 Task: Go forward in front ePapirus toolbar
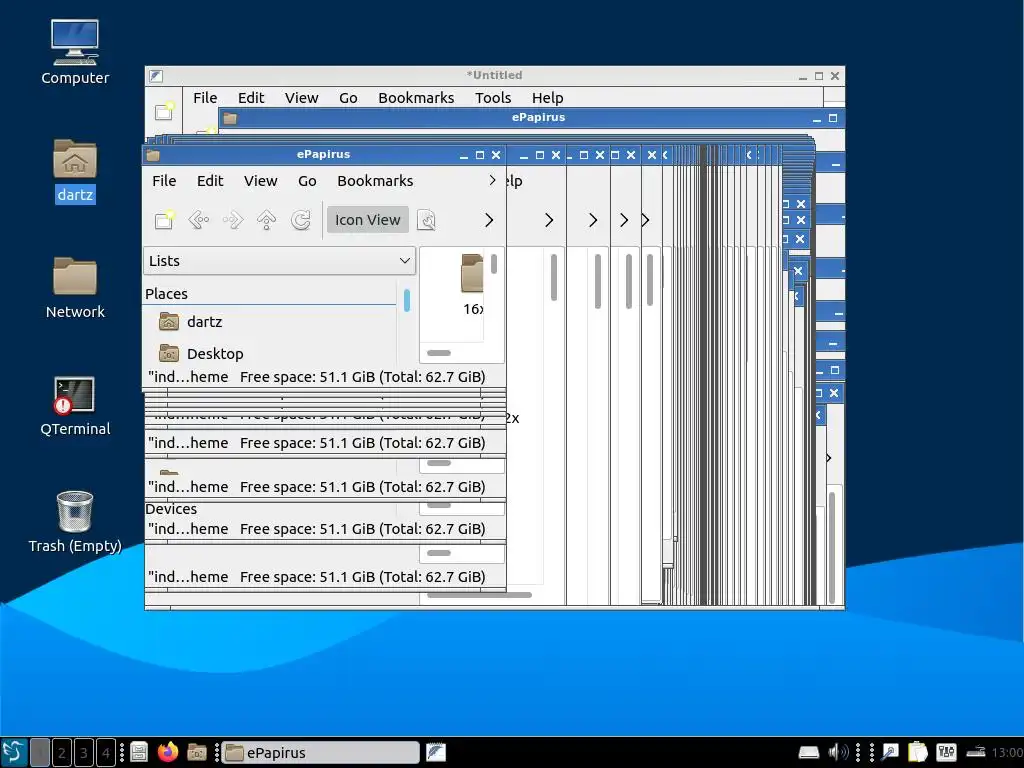[232, 219]
